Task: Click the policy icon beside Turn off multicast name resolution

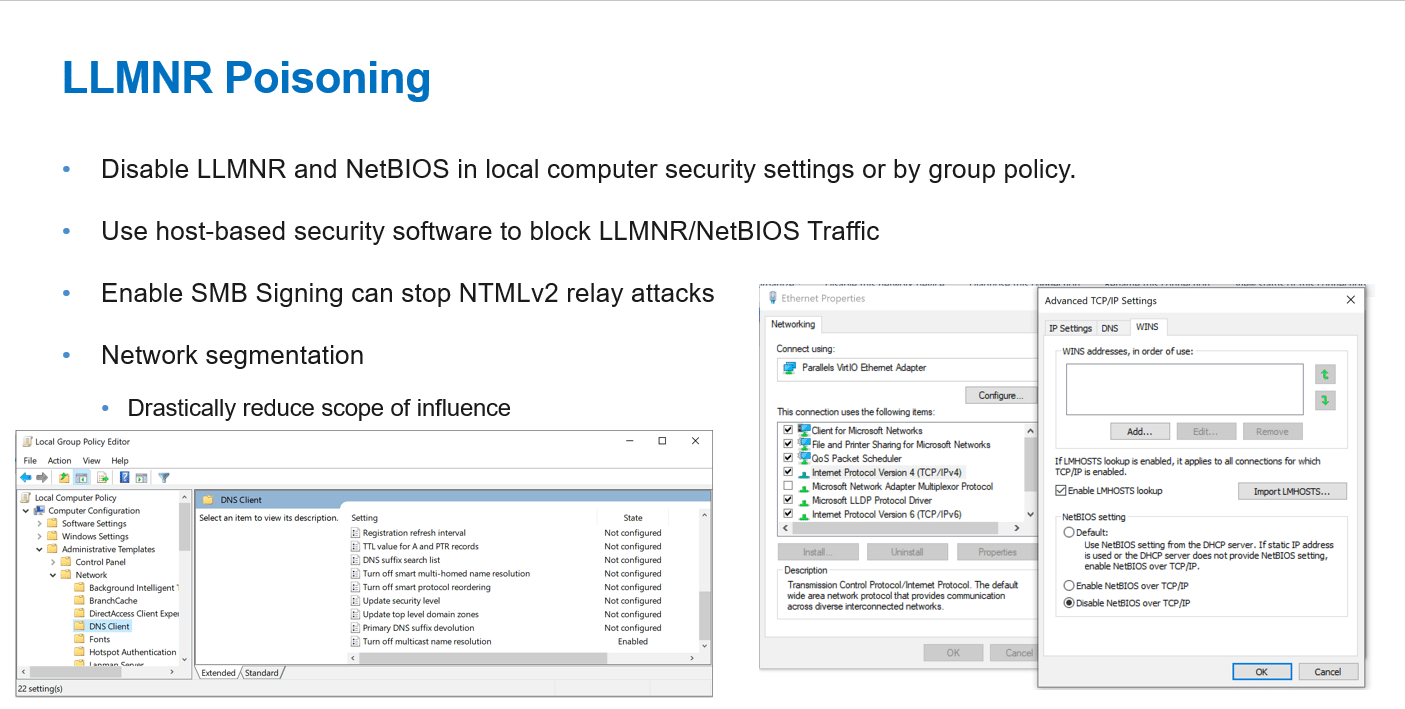Action: [x=355, y=641]
